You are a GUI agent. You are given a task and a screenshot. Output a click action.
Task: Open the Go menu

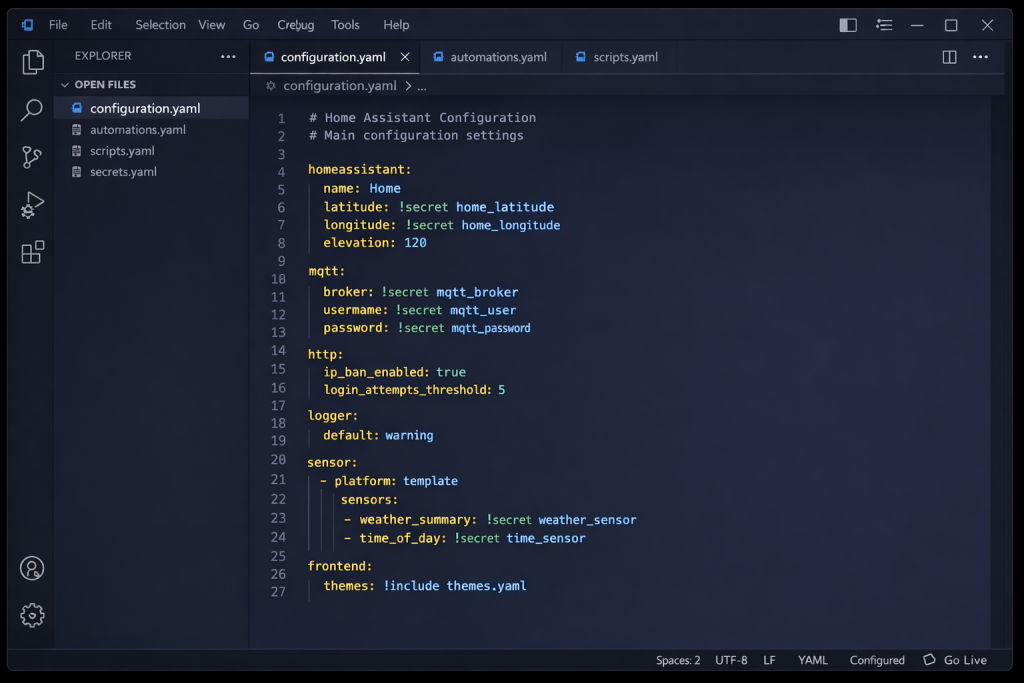pyautogui.click(x=251, y=25)
